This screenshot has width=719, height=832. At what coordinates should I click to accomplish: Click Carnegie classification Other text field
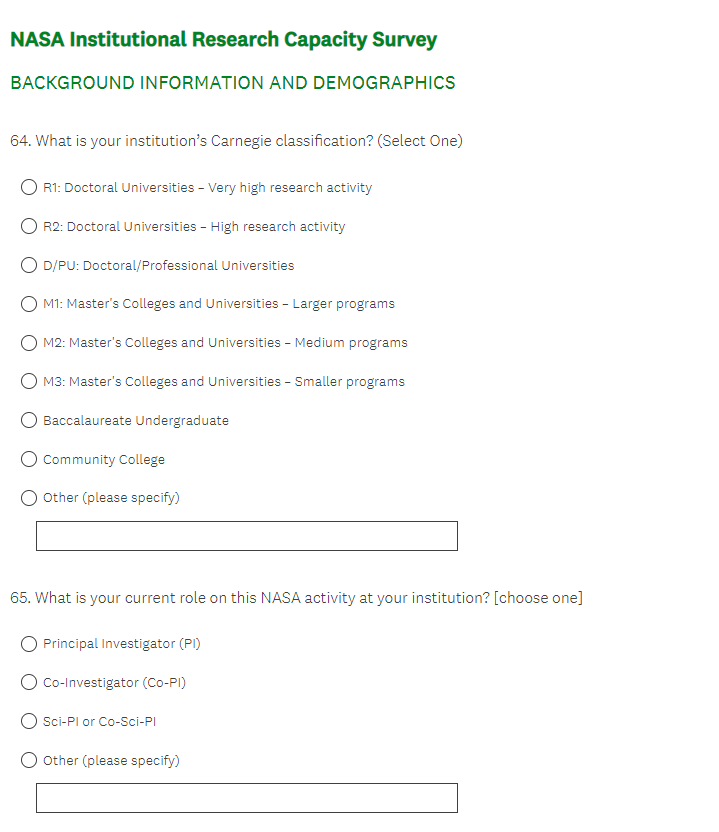pos(246,536)
